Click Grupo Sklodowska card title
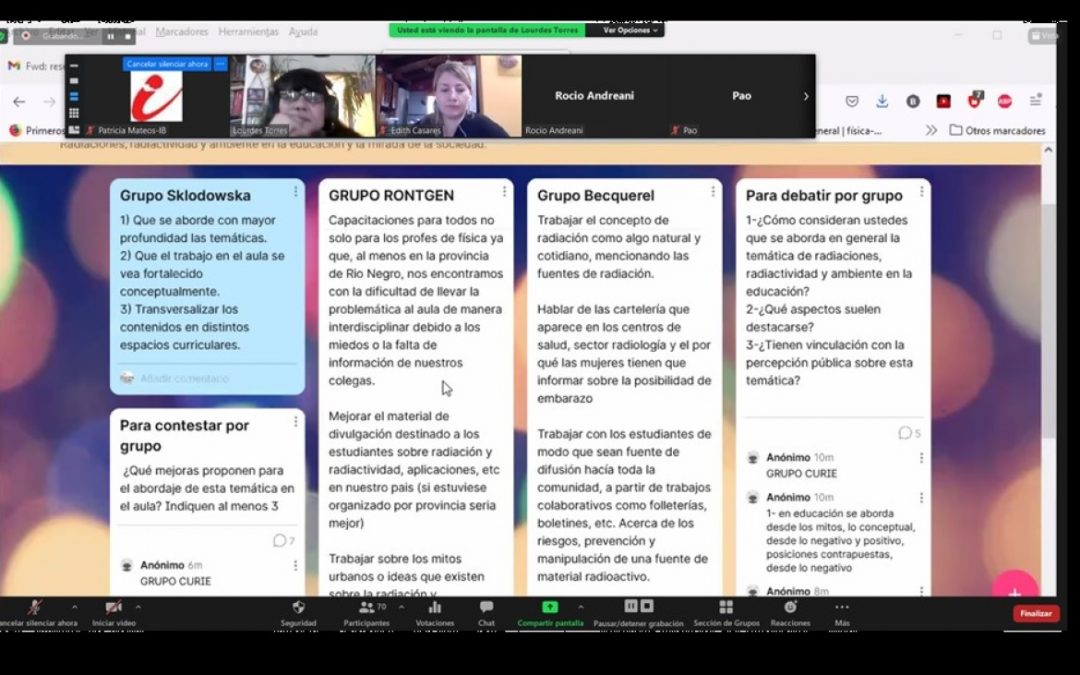1080x675 pixels. tap(185, 196)
